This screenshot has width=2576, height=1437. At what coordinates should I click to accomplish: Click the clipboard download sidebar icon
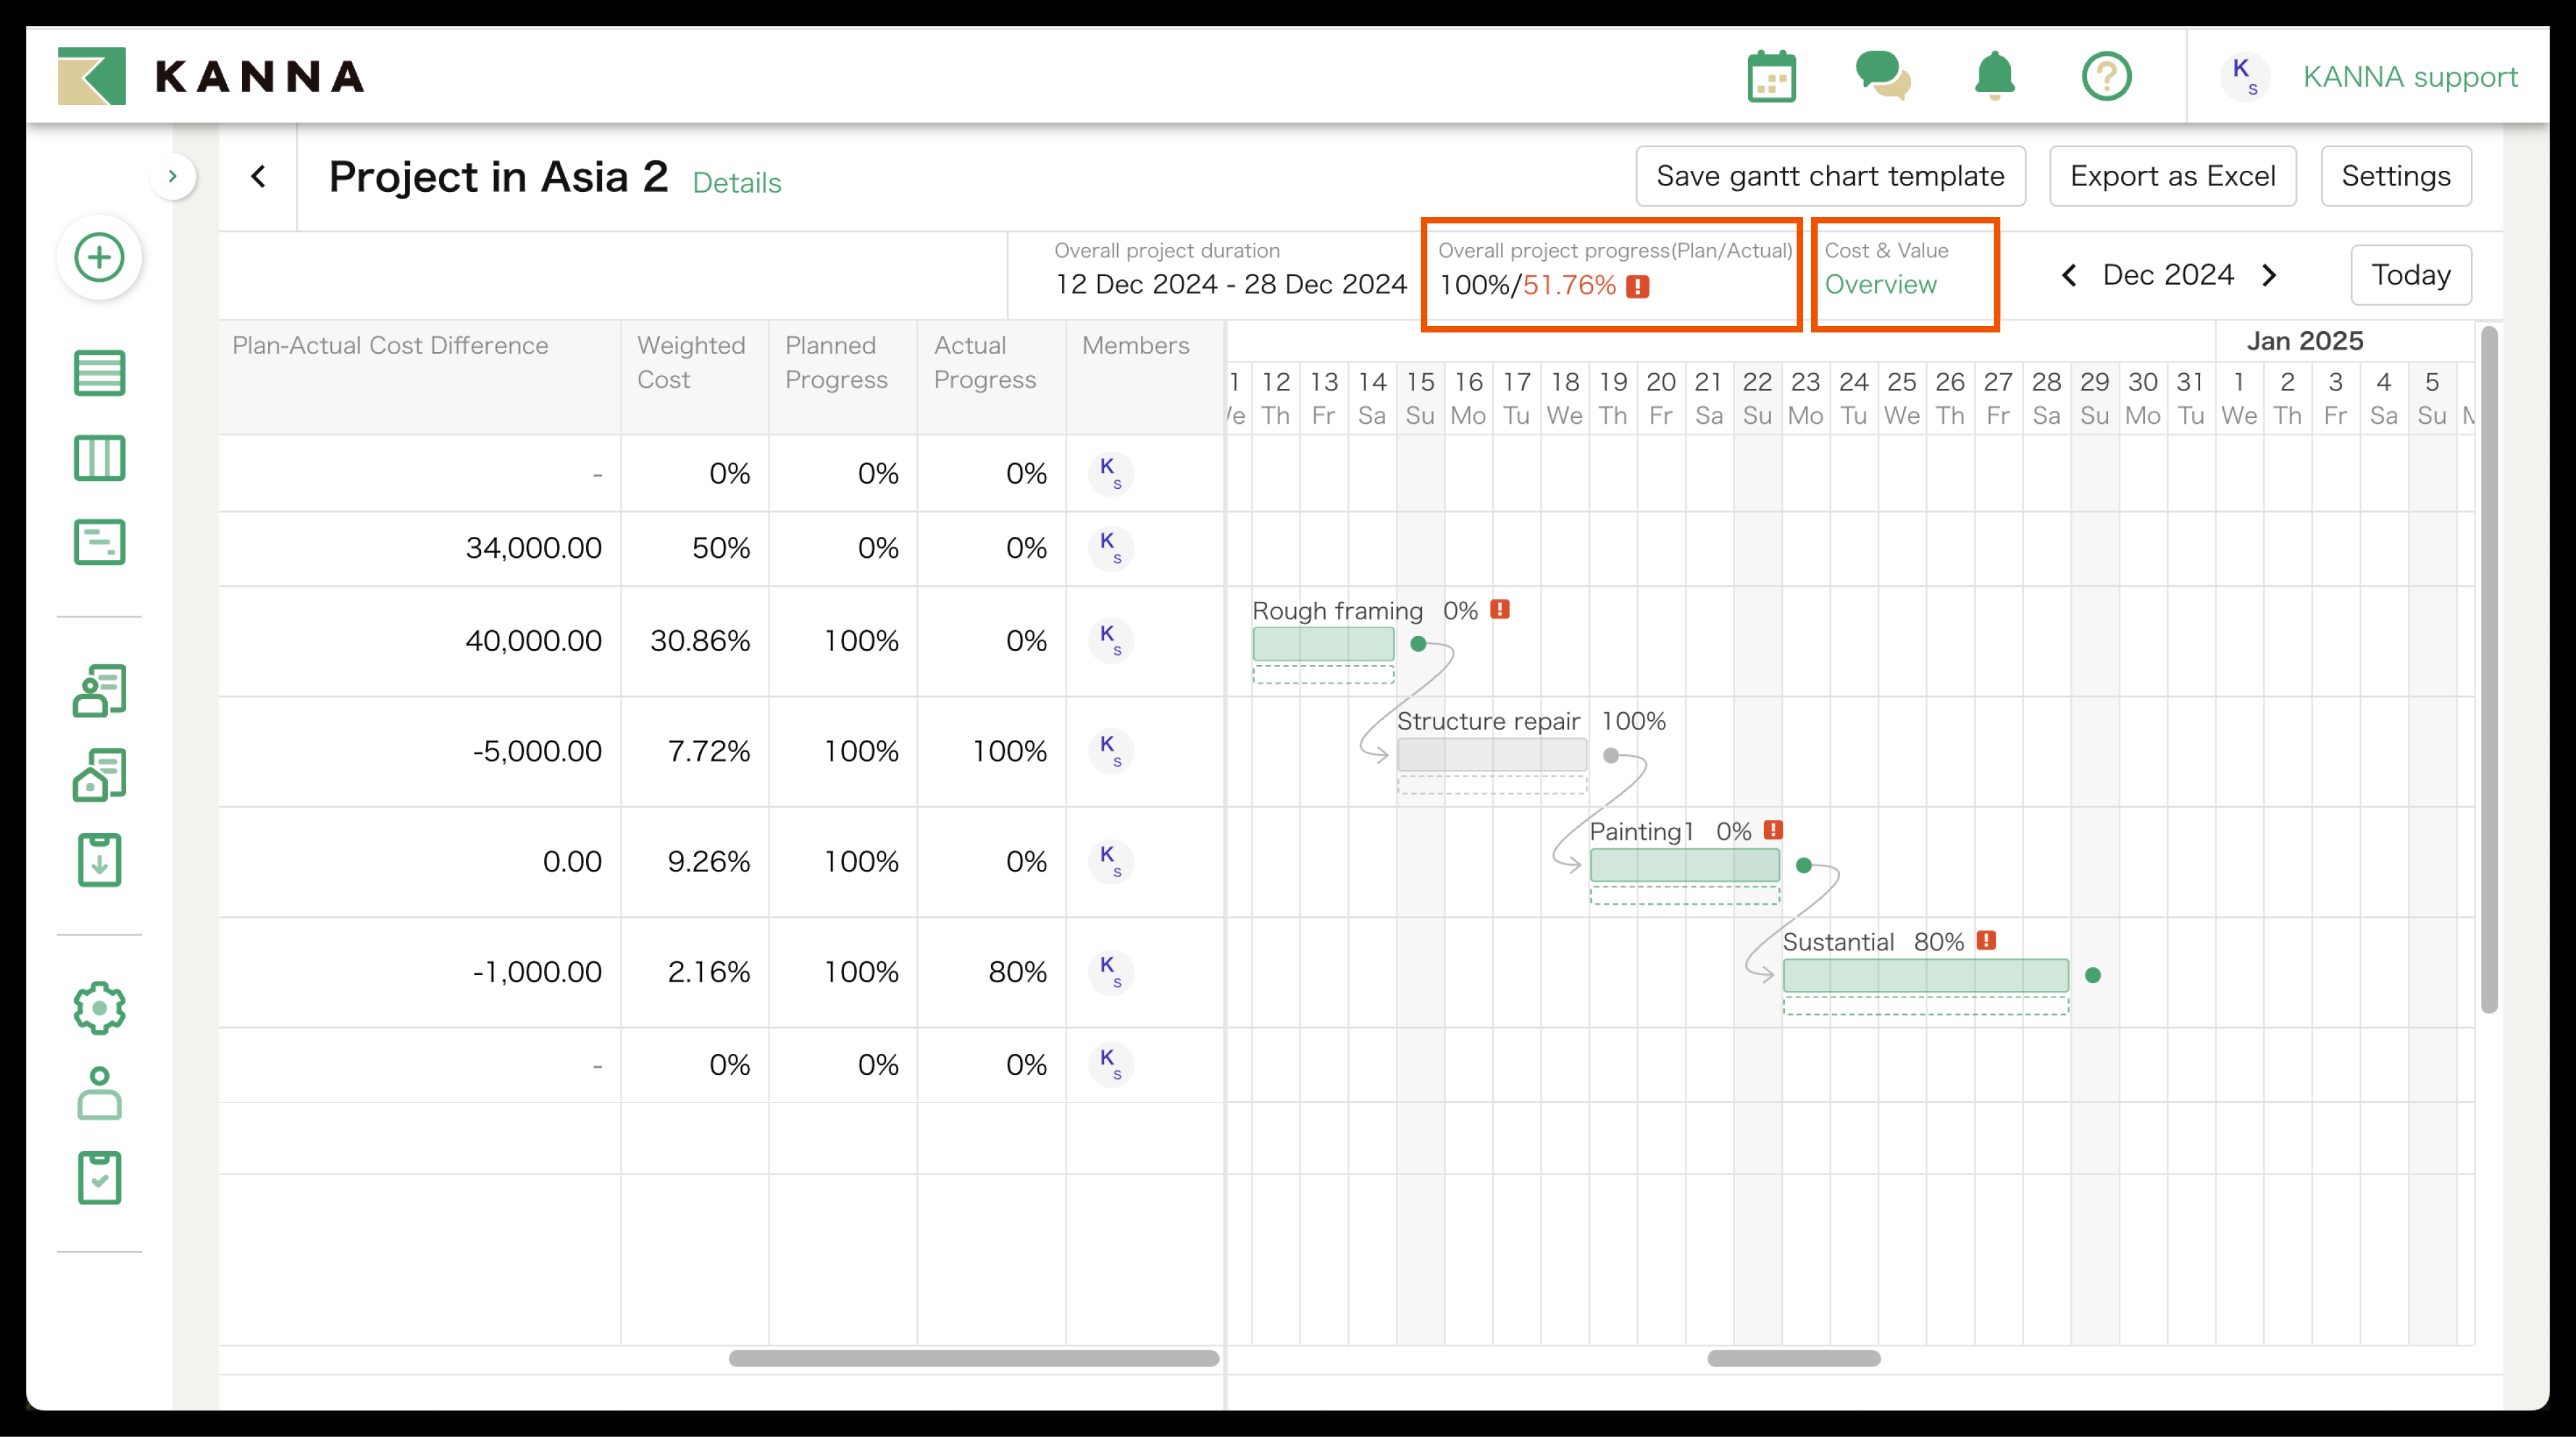tap(99, 860)
